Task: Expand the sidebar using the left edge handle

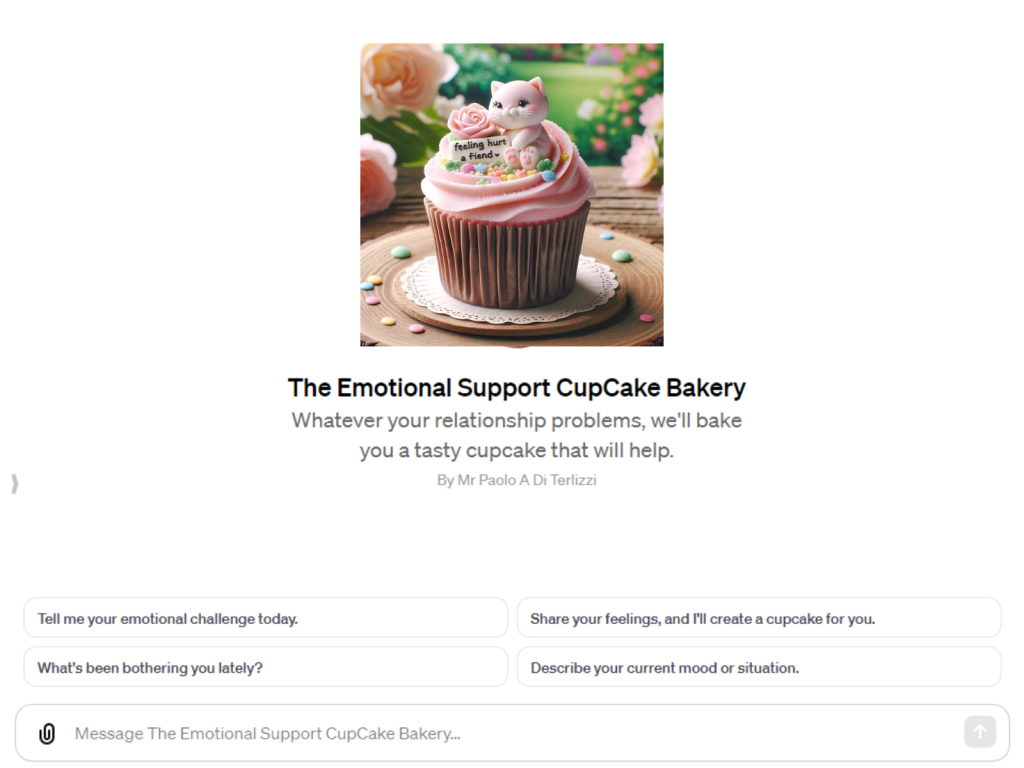Action: click(14, 484)
